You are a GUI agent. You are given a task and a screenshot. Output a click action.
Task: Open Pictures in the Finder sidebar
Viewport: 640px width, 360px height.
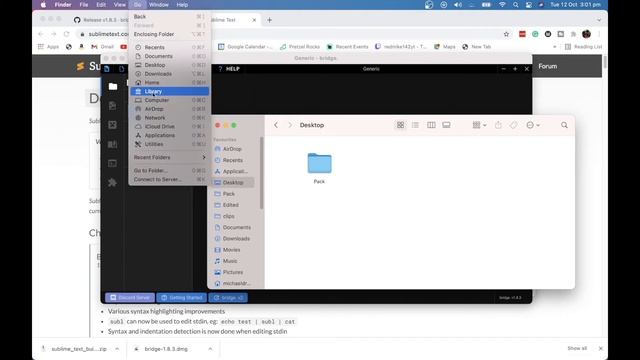coord(233,272)
